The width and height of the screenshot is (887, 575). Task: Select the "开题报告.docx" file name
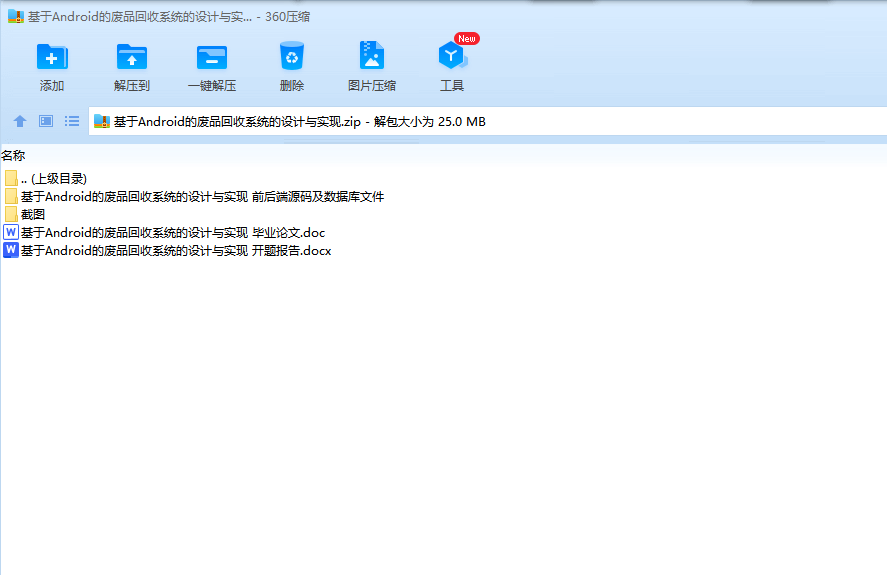pos(176,251)
